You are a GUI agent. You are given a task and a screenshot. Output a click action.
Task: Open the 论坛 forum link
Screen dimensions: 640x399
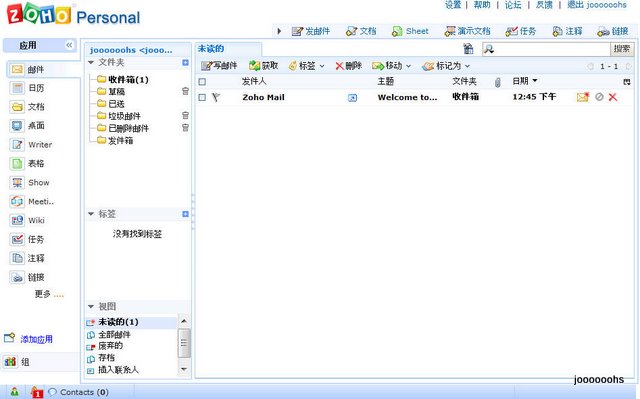coord(513,5)
